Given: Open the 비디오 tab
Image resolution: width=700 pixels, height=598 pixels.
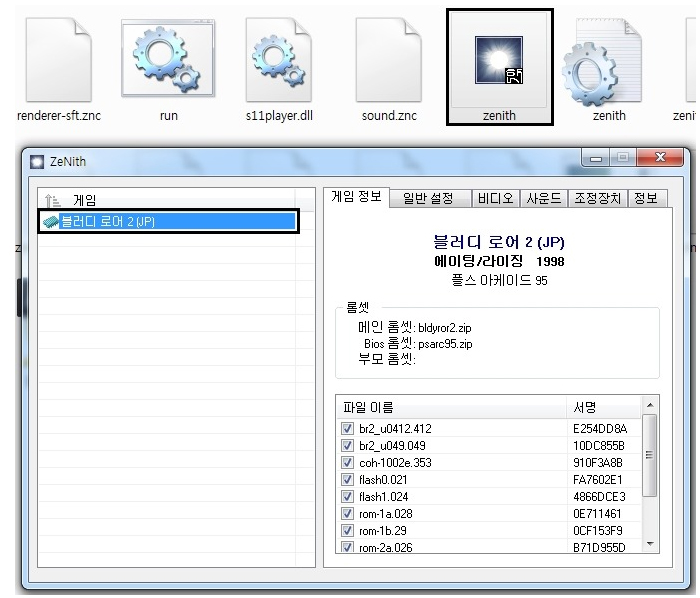Looking at the screenshot, I should coord(495,198).
